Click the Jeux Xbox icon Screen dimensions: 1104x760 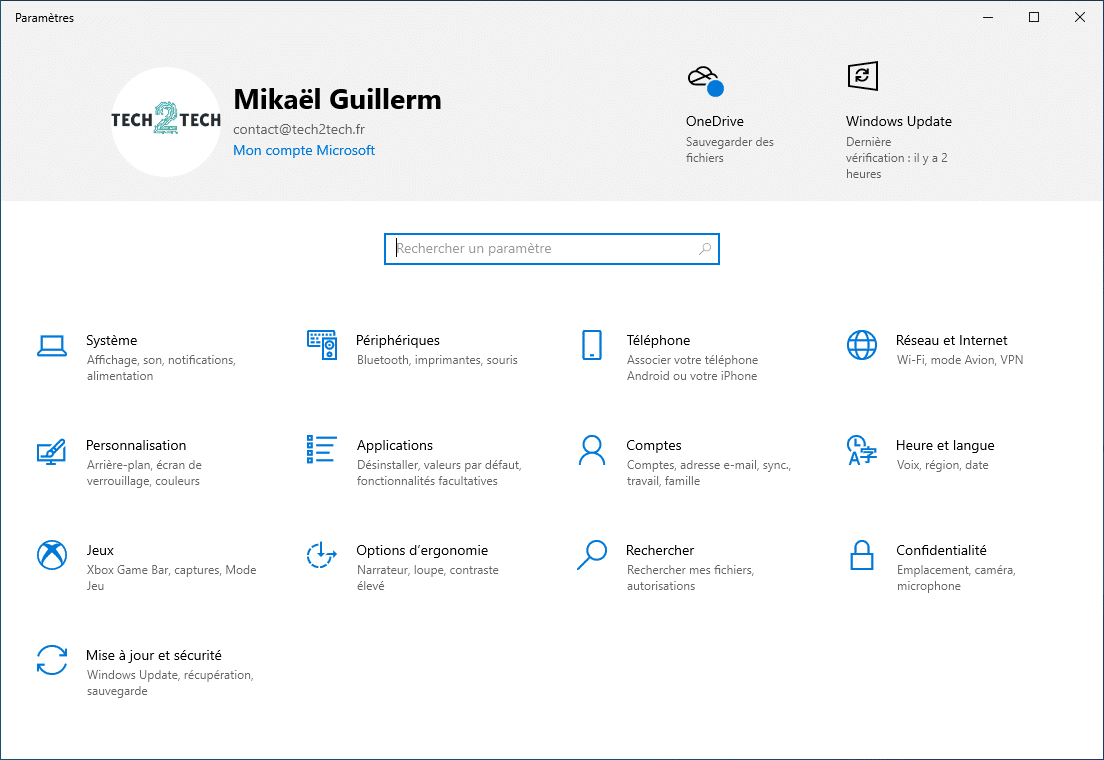click(51, 555)
